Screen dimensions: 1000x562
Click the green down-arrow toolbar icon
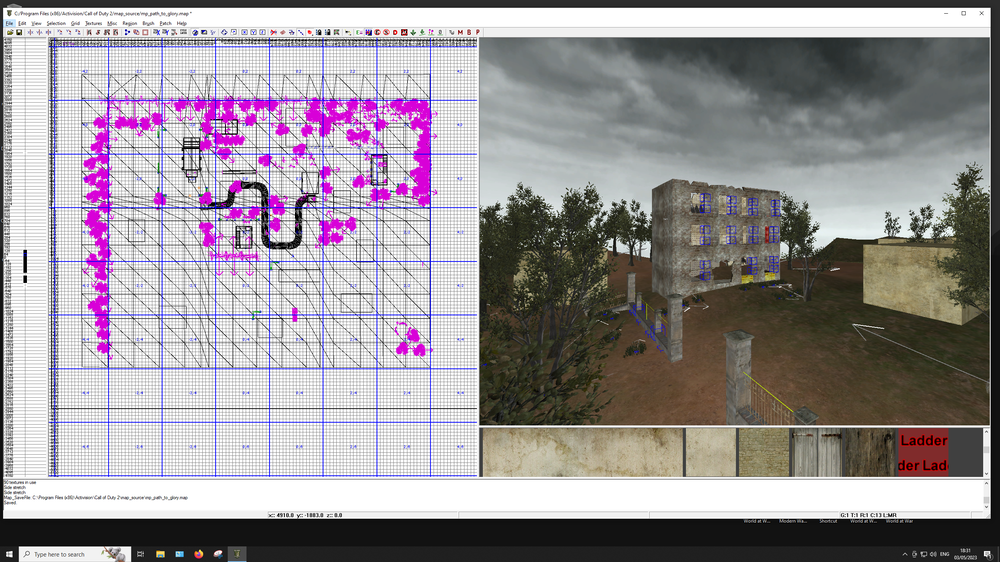pos(413,32)
